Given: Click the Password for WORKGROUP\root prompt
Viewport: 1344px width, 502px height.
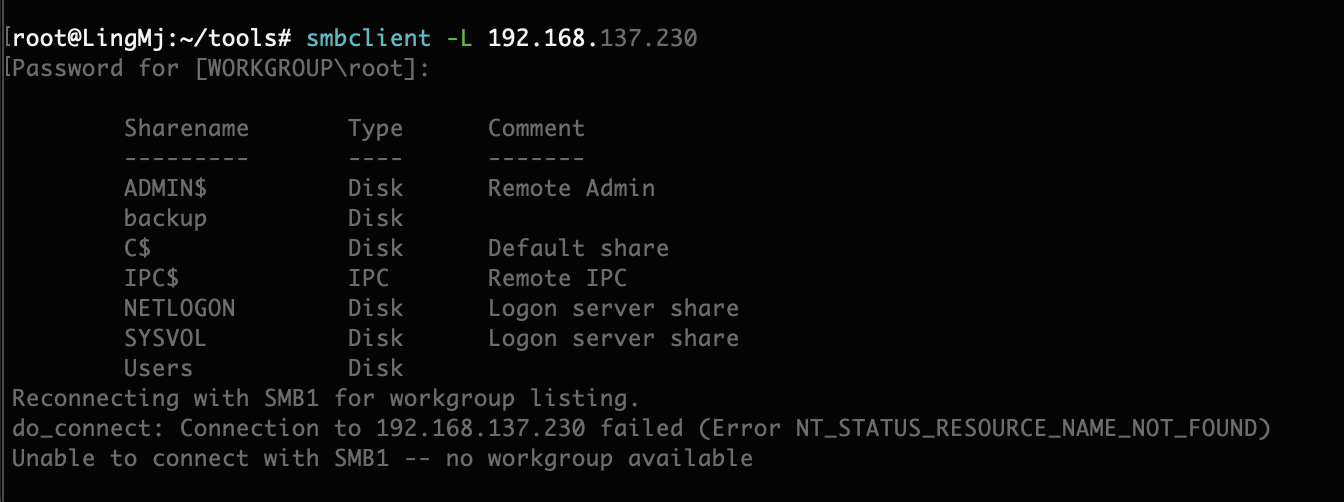Looking at the screenshot, I should 220,69.
